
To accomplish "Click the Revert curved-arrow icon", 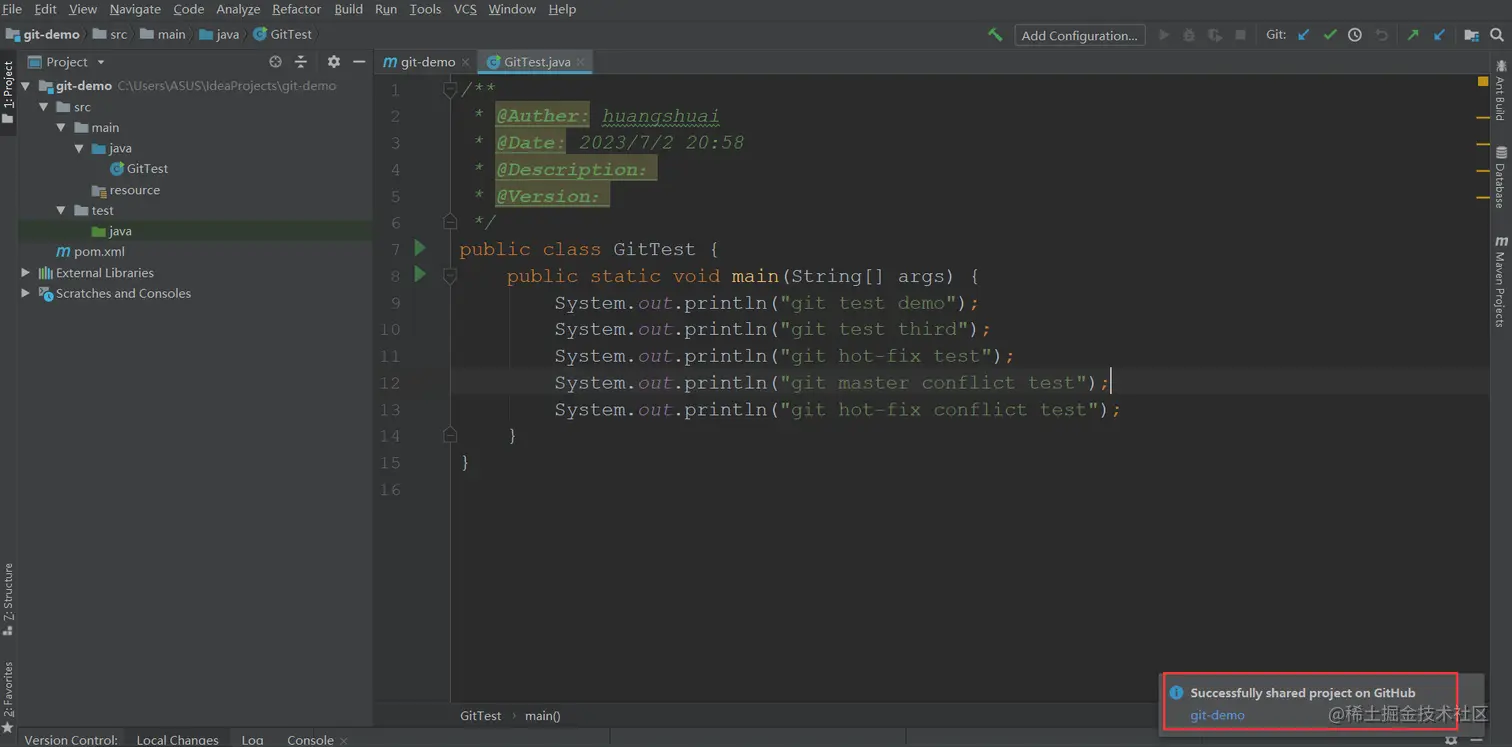I will tap(1382, 35).
